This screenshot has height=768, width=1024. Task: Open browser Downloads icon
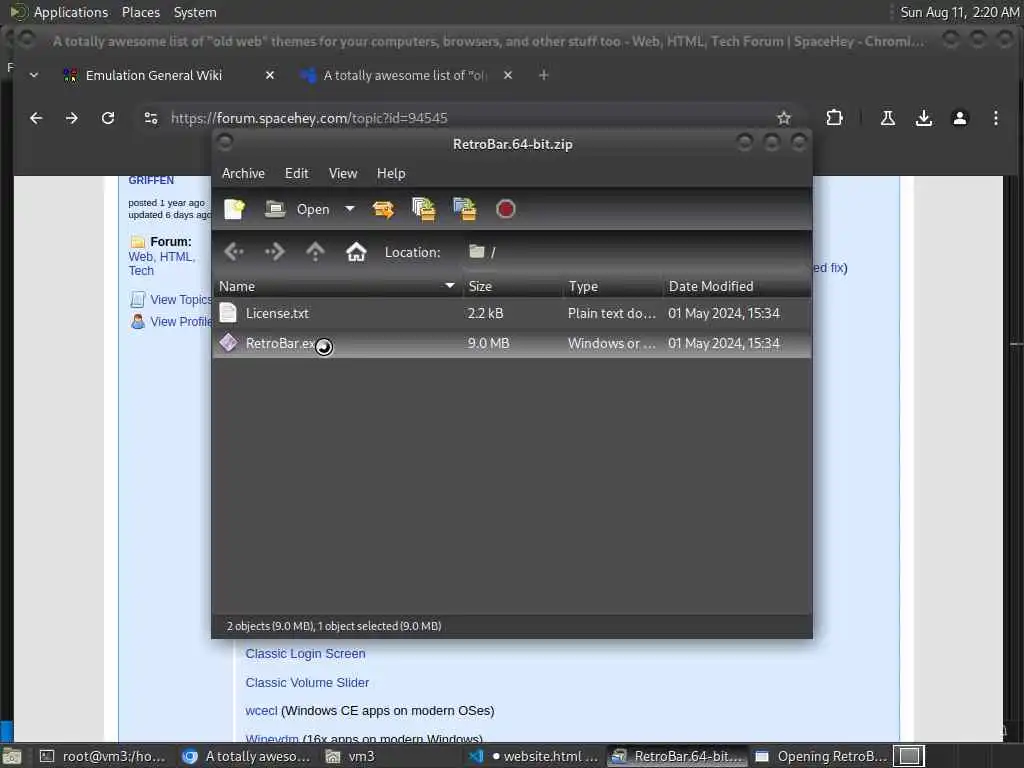[x=923, y=118]
